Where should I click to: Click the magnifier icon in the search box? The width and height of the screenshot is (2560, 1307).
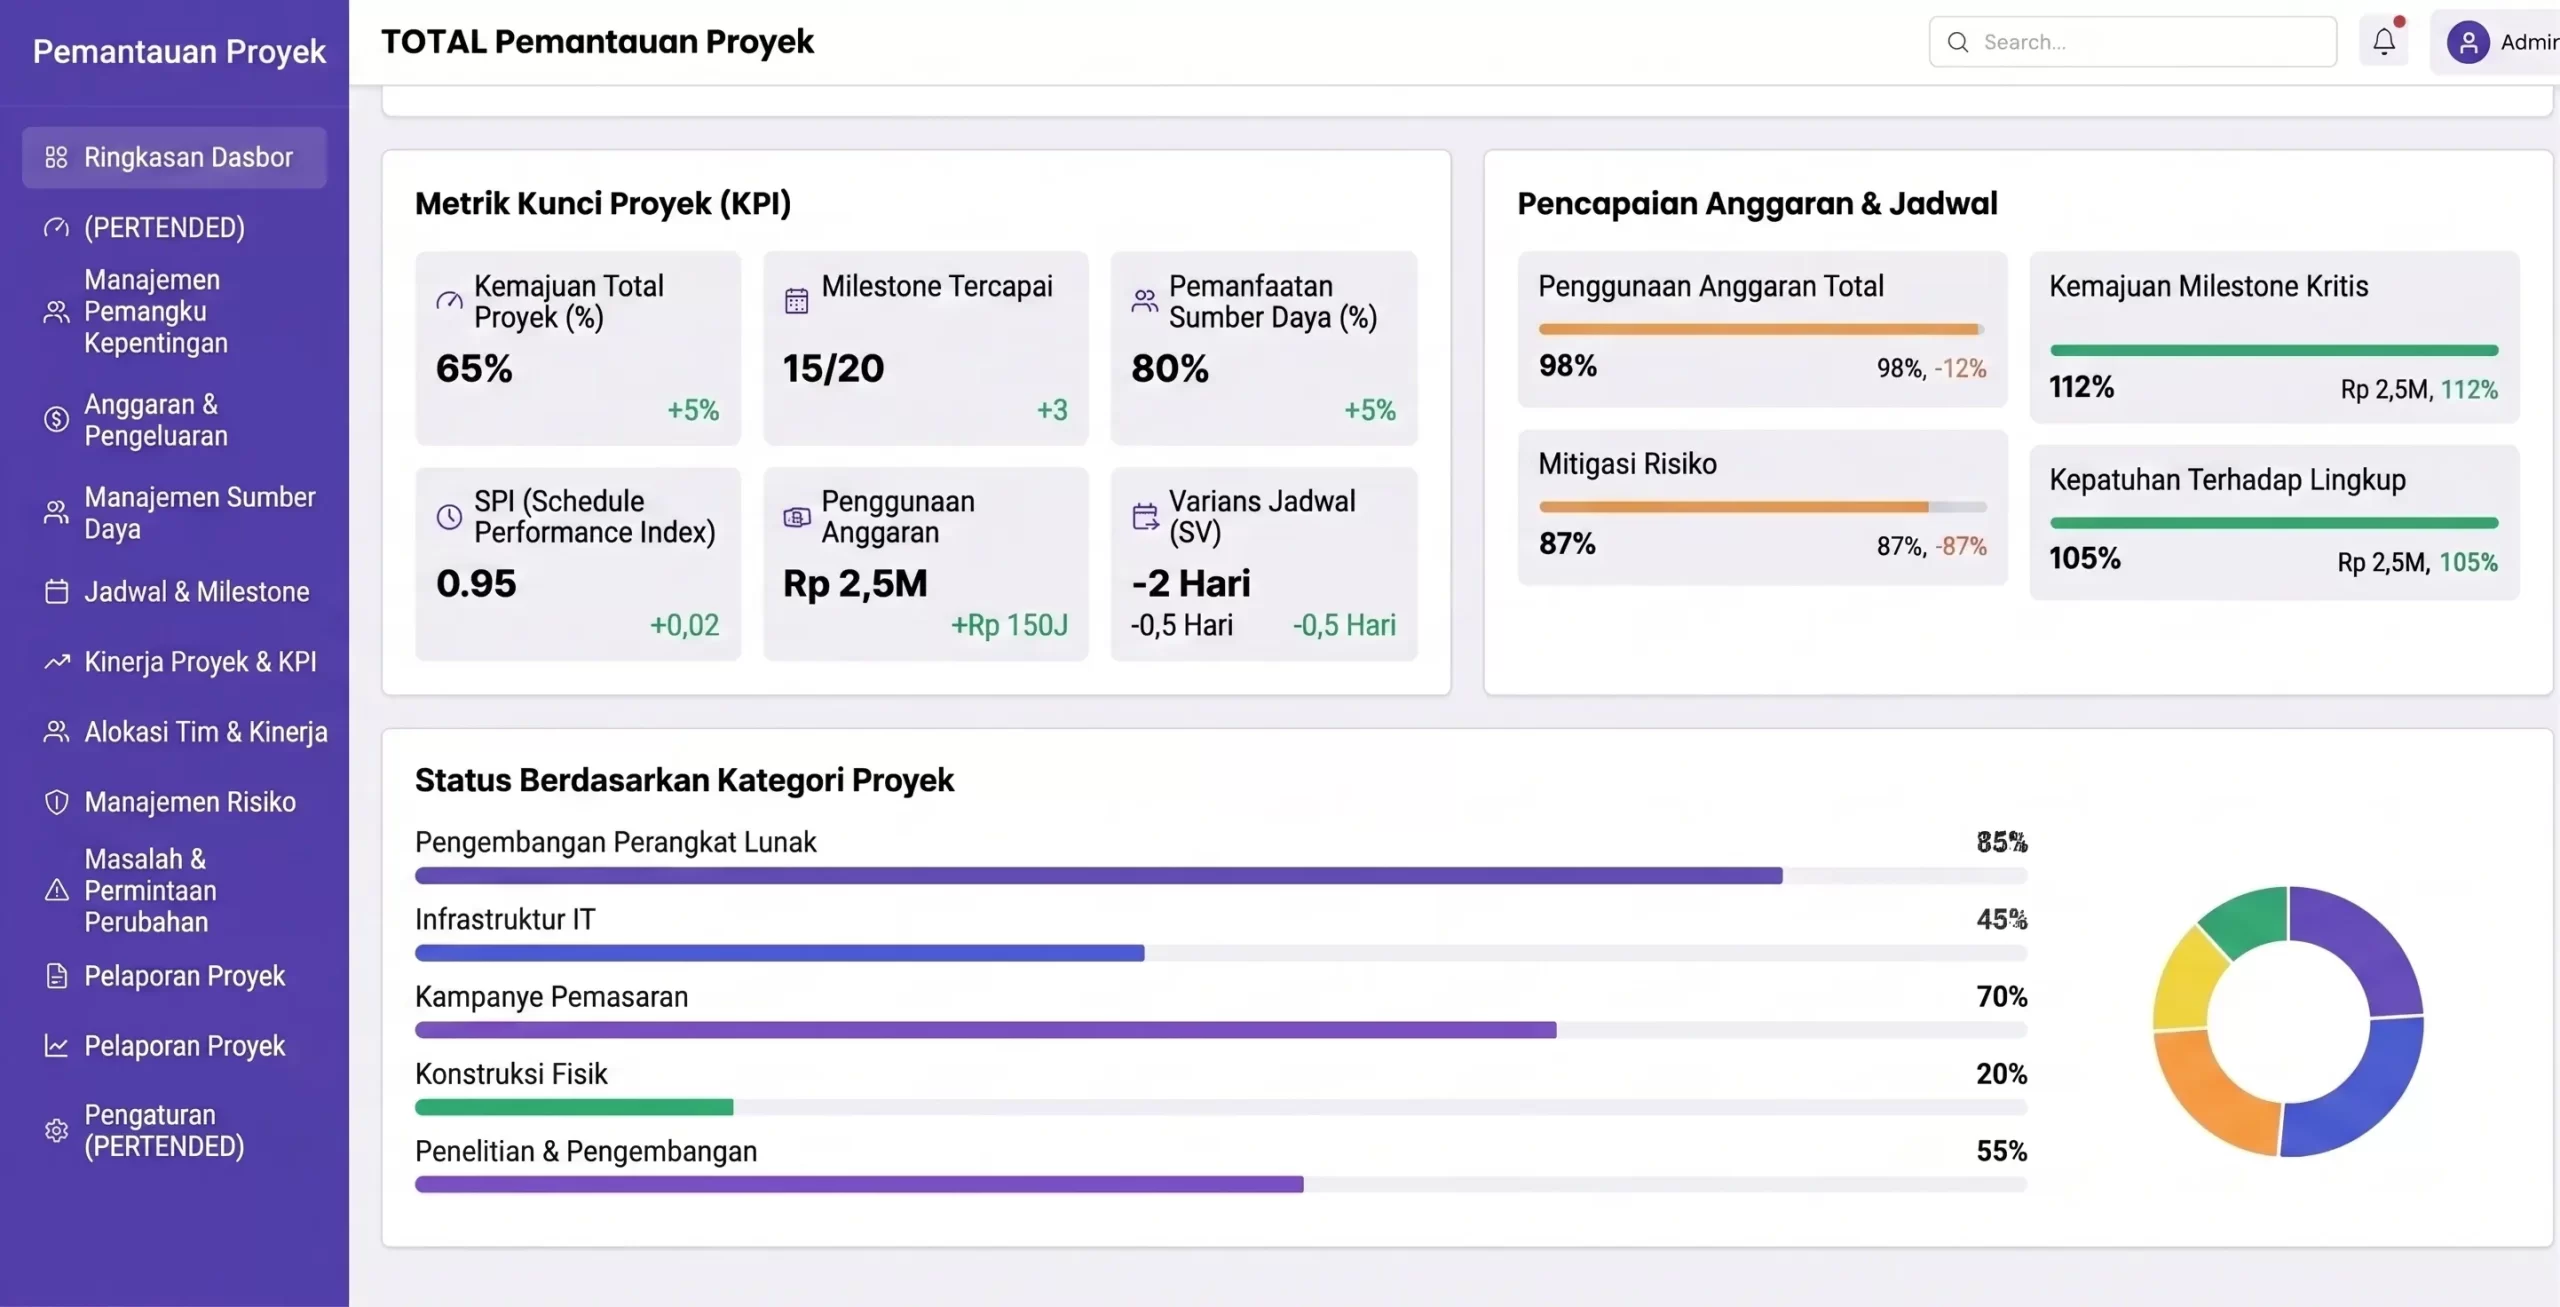(1958, 42)
